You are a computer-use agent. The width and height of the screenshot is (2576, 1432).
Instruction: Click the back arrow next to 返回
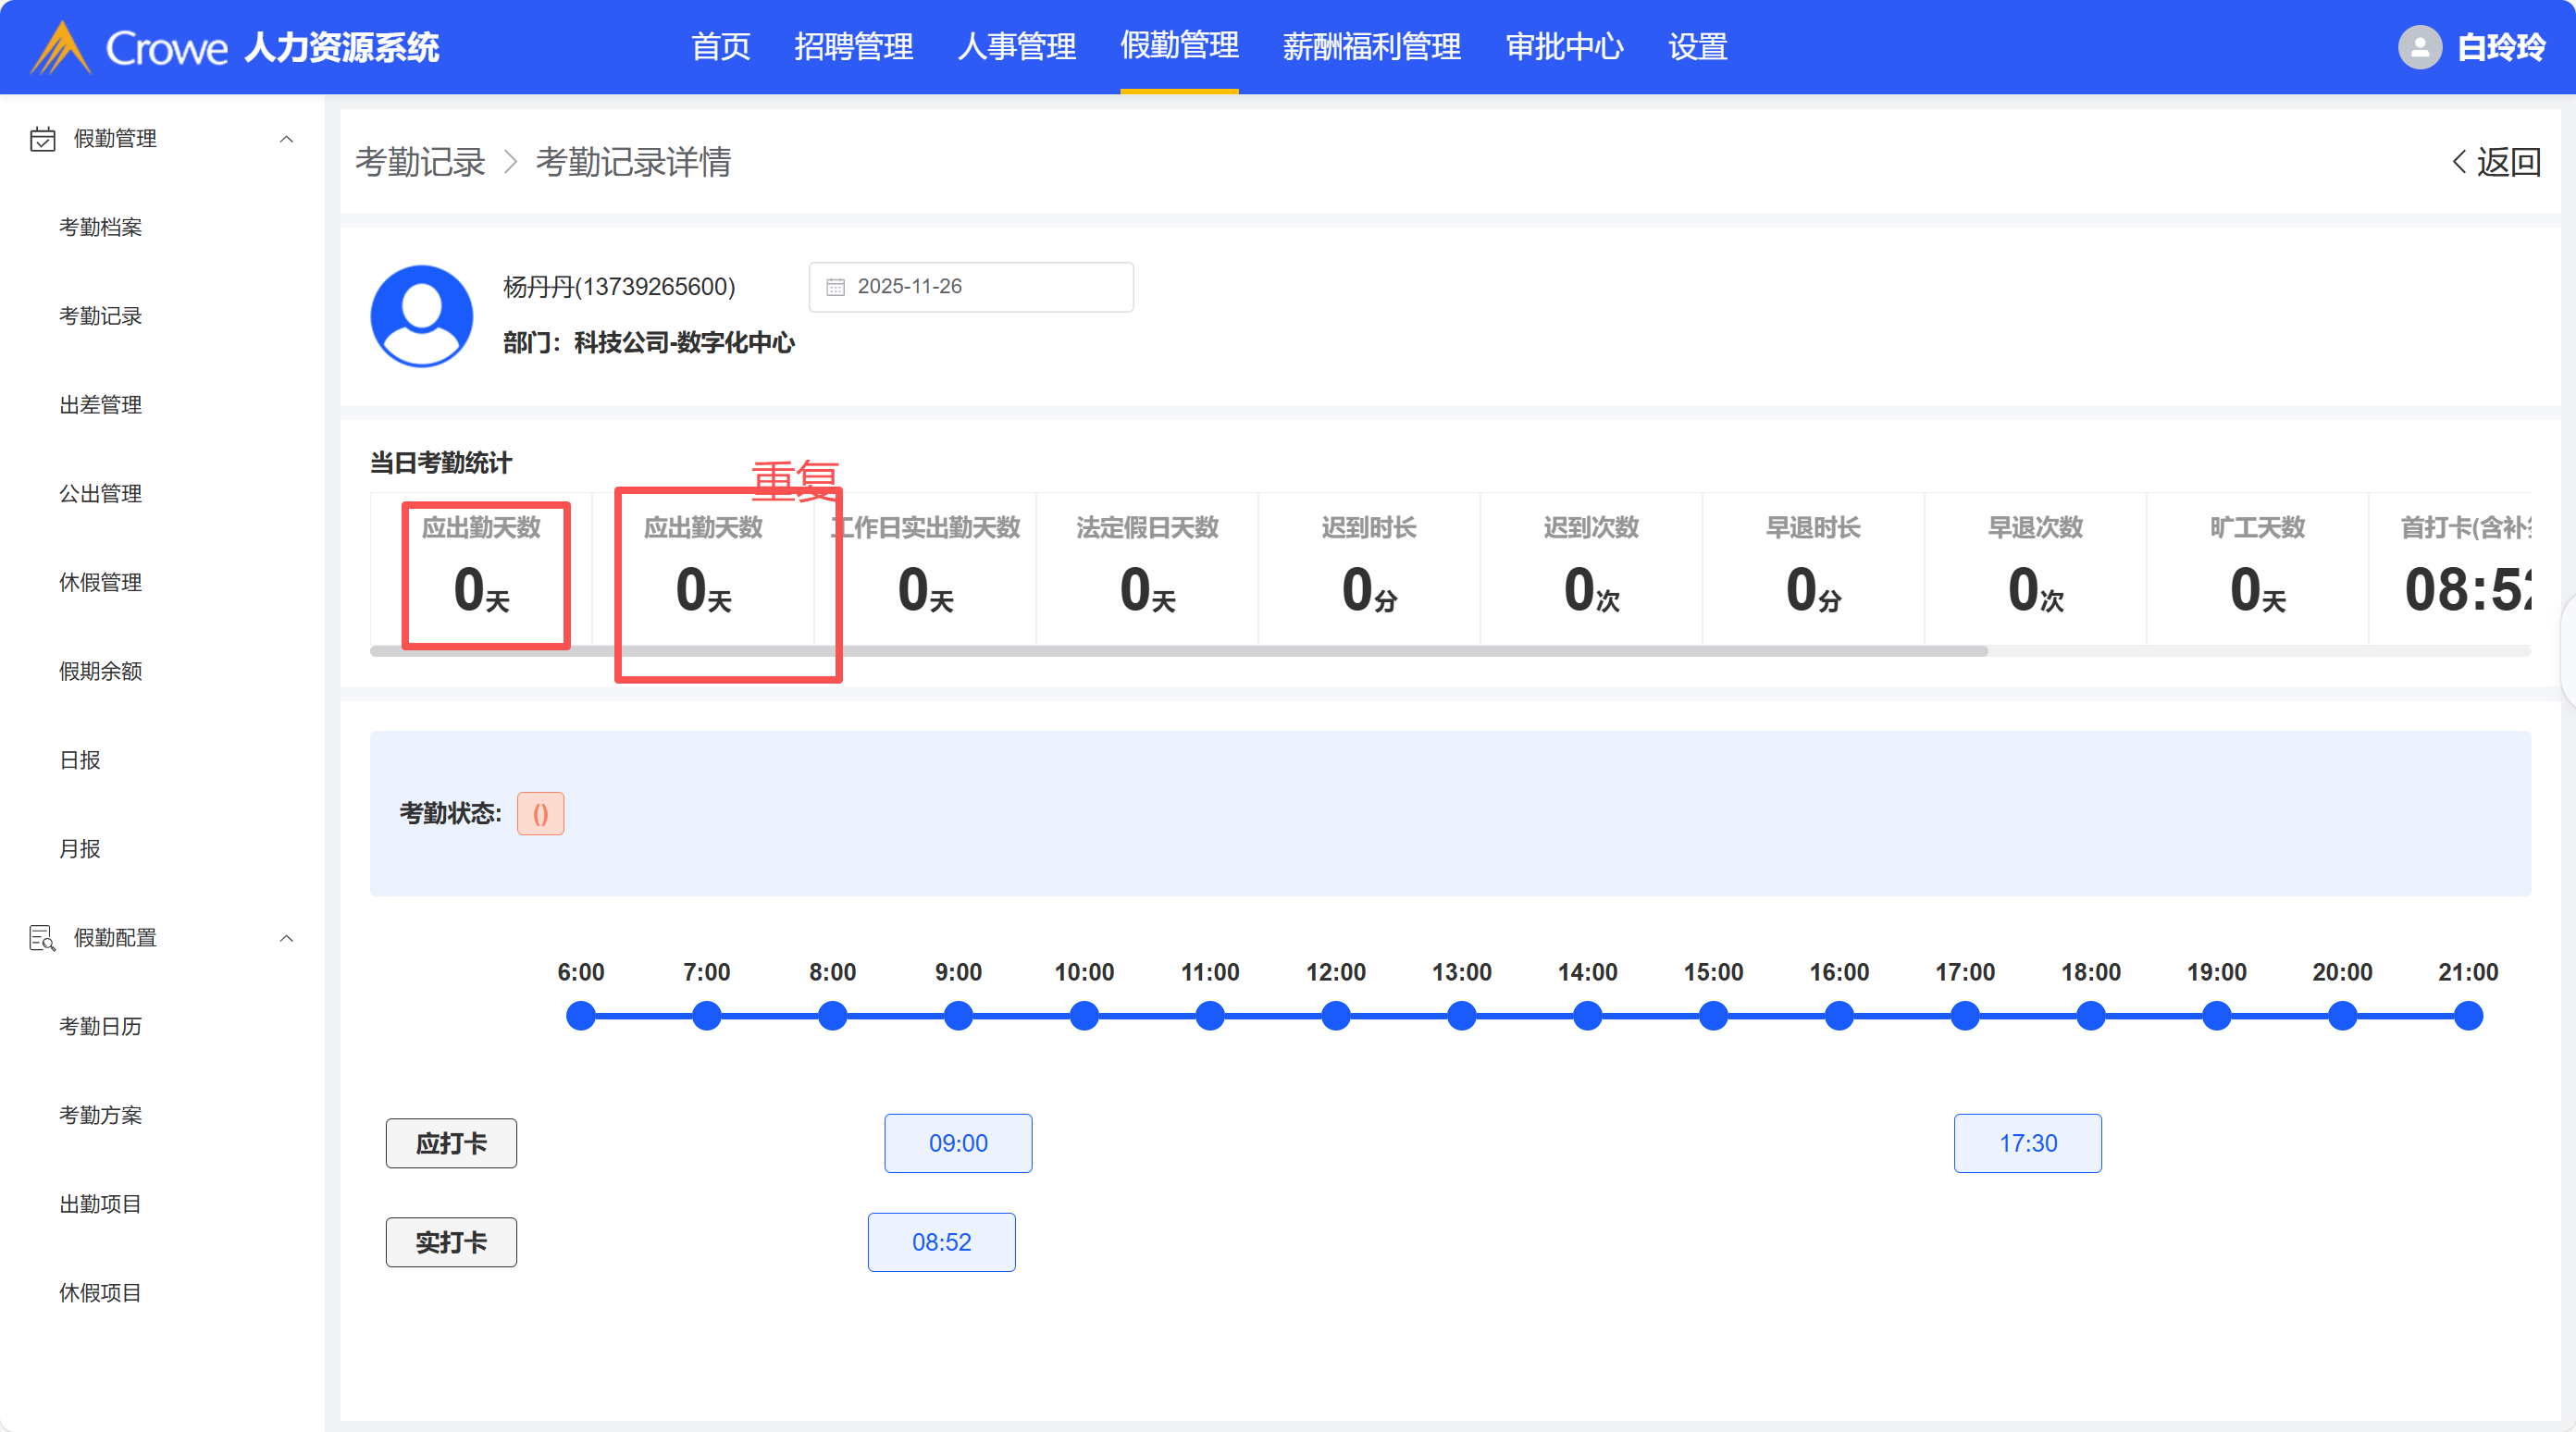tap(2459, 162)
